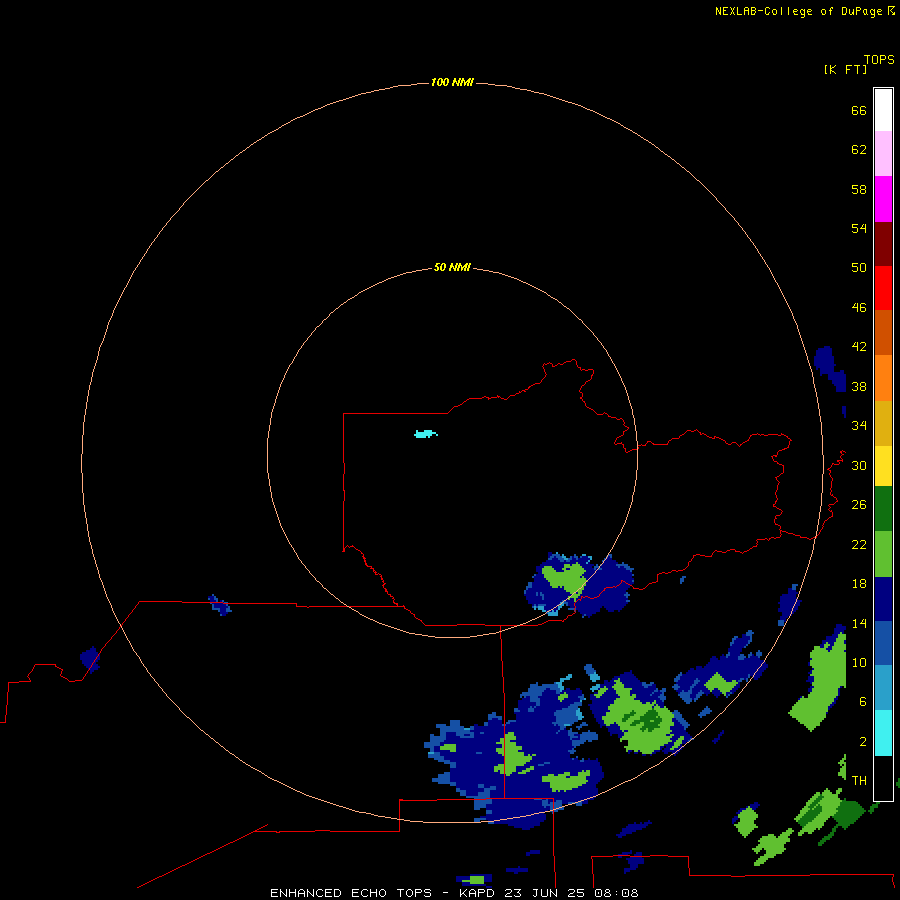900x900 pixels.
Task: Click the 18 legend value
Action: click(x=859, y=584)
